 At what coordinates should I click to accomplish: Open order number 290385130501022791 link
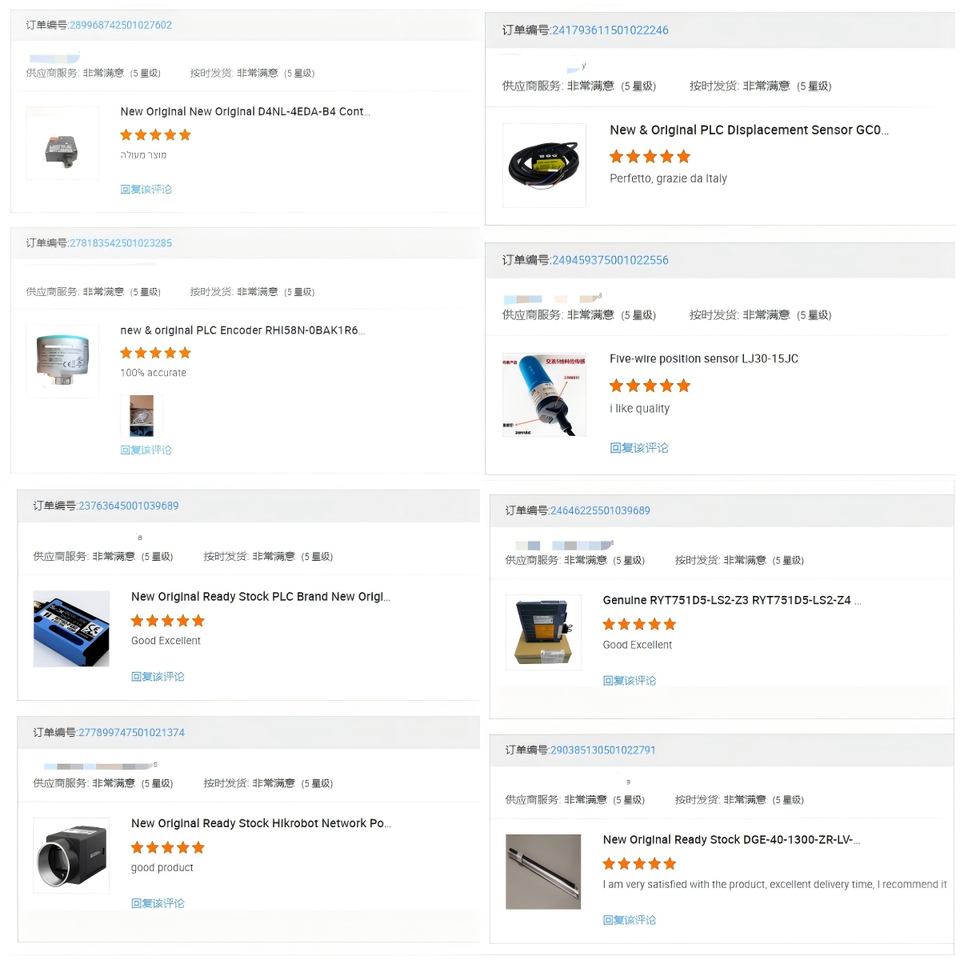click(602, 750)
